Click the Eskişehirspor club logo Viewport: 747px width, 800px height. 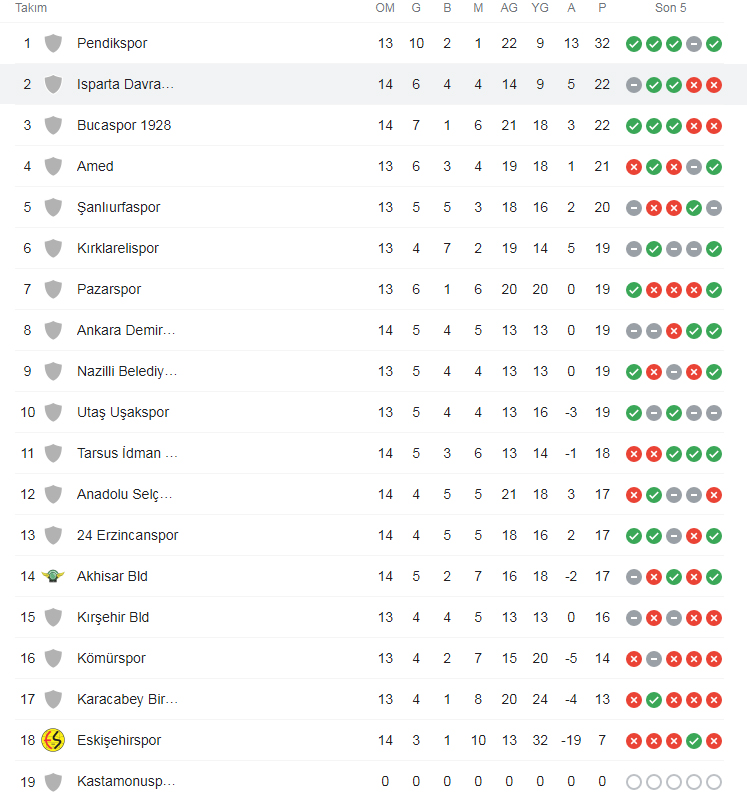click(53, 740)
